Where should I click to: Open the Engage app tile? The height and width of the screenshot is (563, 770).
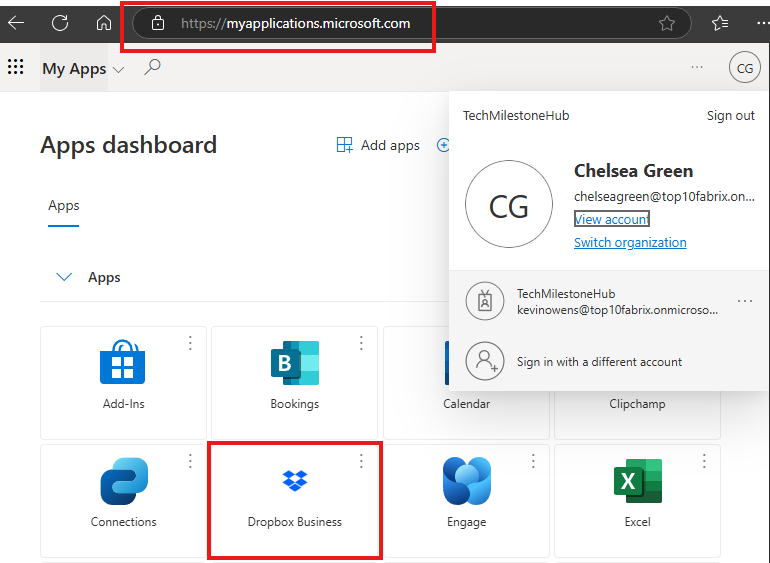tap(467, 501)
